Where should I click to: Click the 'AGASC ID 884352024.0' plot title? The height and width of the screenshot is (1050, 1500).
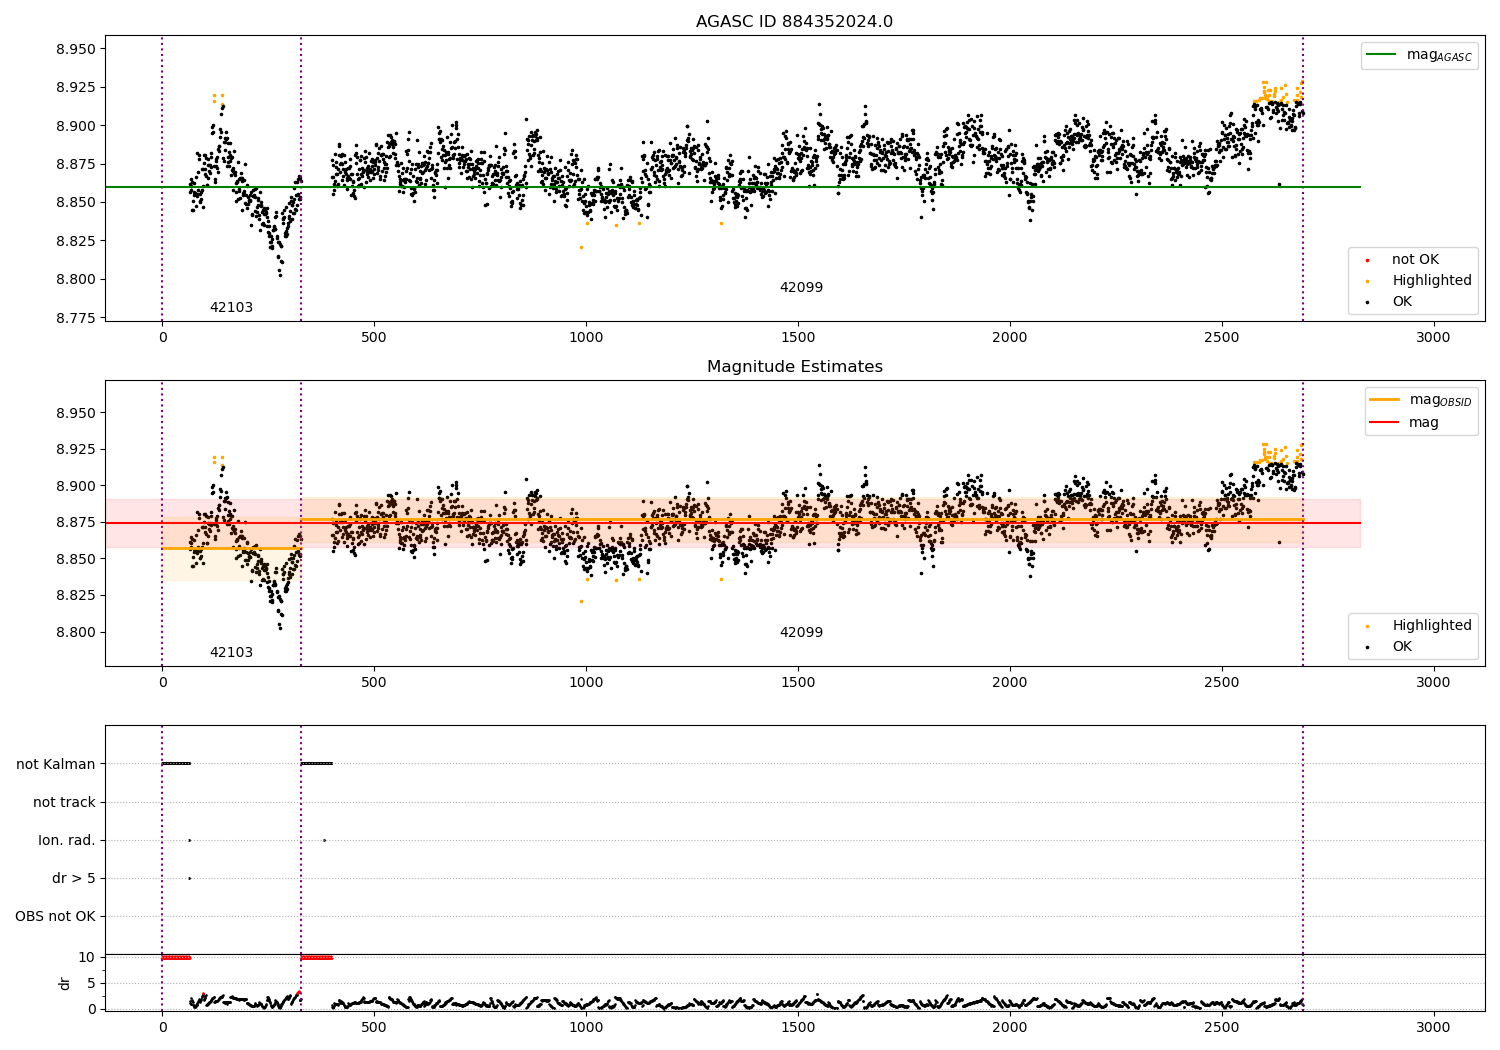click(794, 22)
